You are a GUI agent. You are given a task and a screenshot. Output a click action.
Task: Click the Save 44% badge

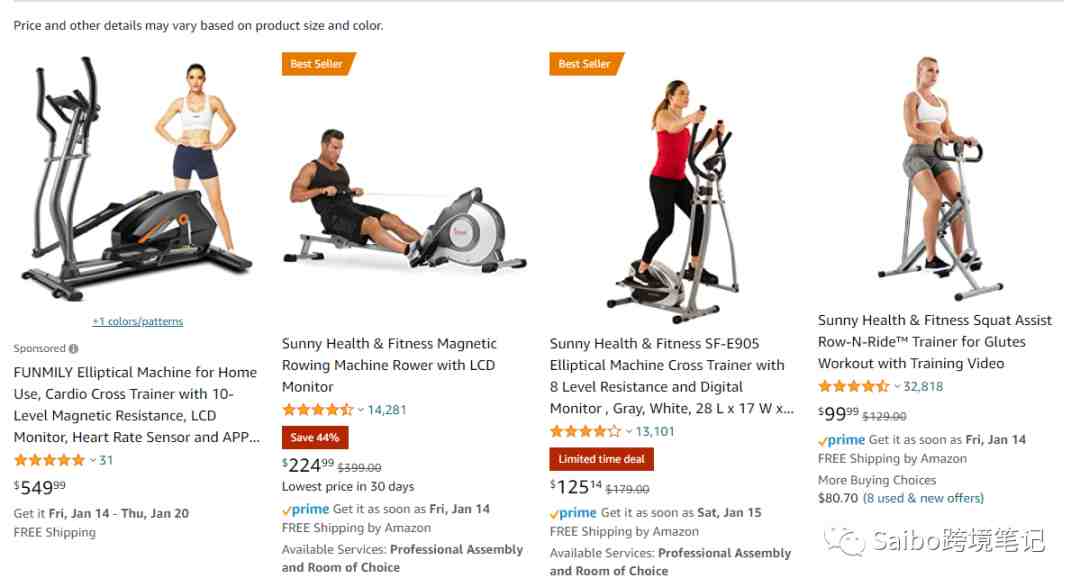315,437
